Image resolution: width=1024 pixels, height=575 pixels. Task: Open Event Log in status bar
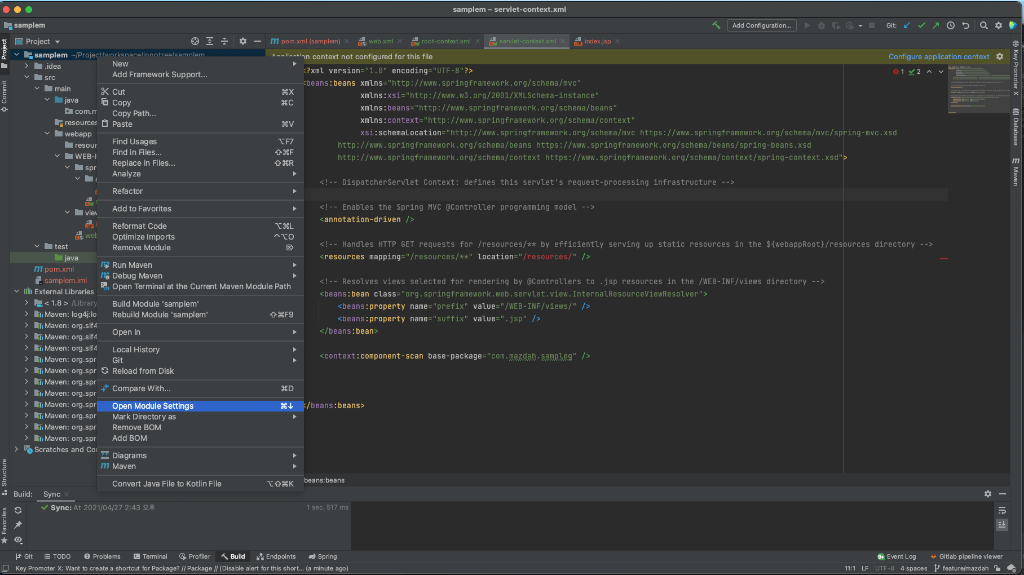[897, 557]
